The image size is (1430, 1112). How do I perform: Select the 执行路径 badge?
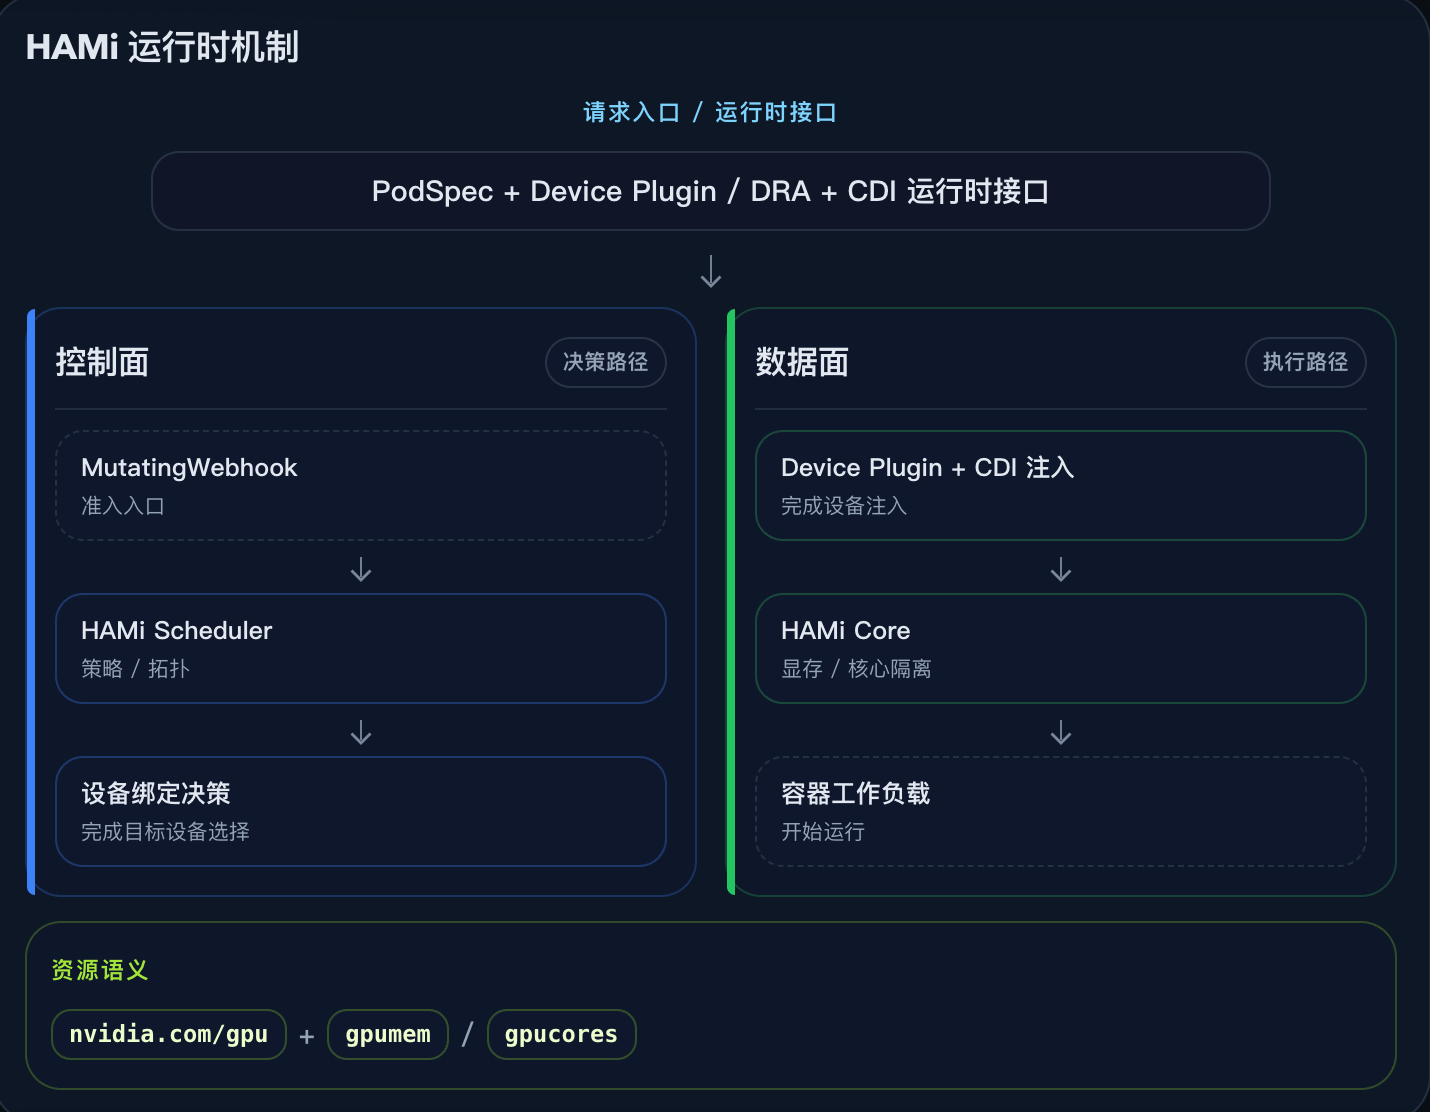1305,362
